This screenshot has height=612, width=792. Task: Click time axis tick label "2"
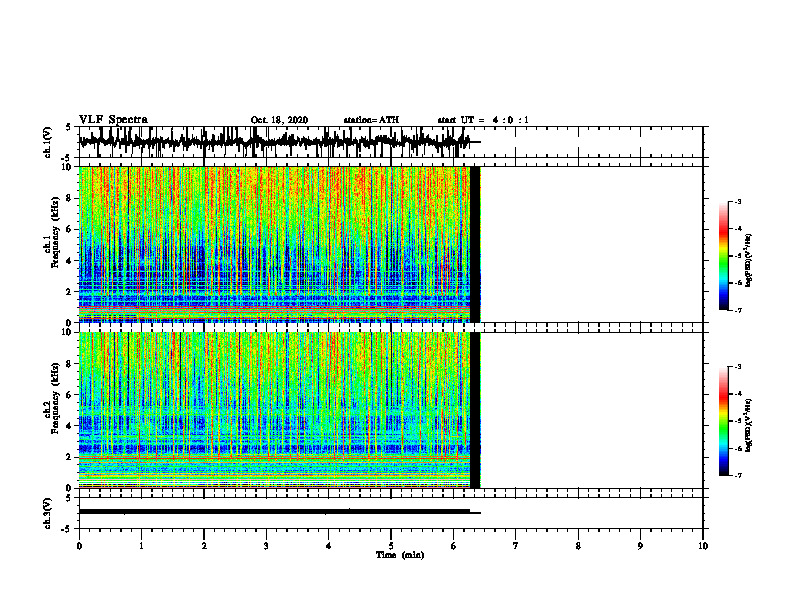point(204,546)
